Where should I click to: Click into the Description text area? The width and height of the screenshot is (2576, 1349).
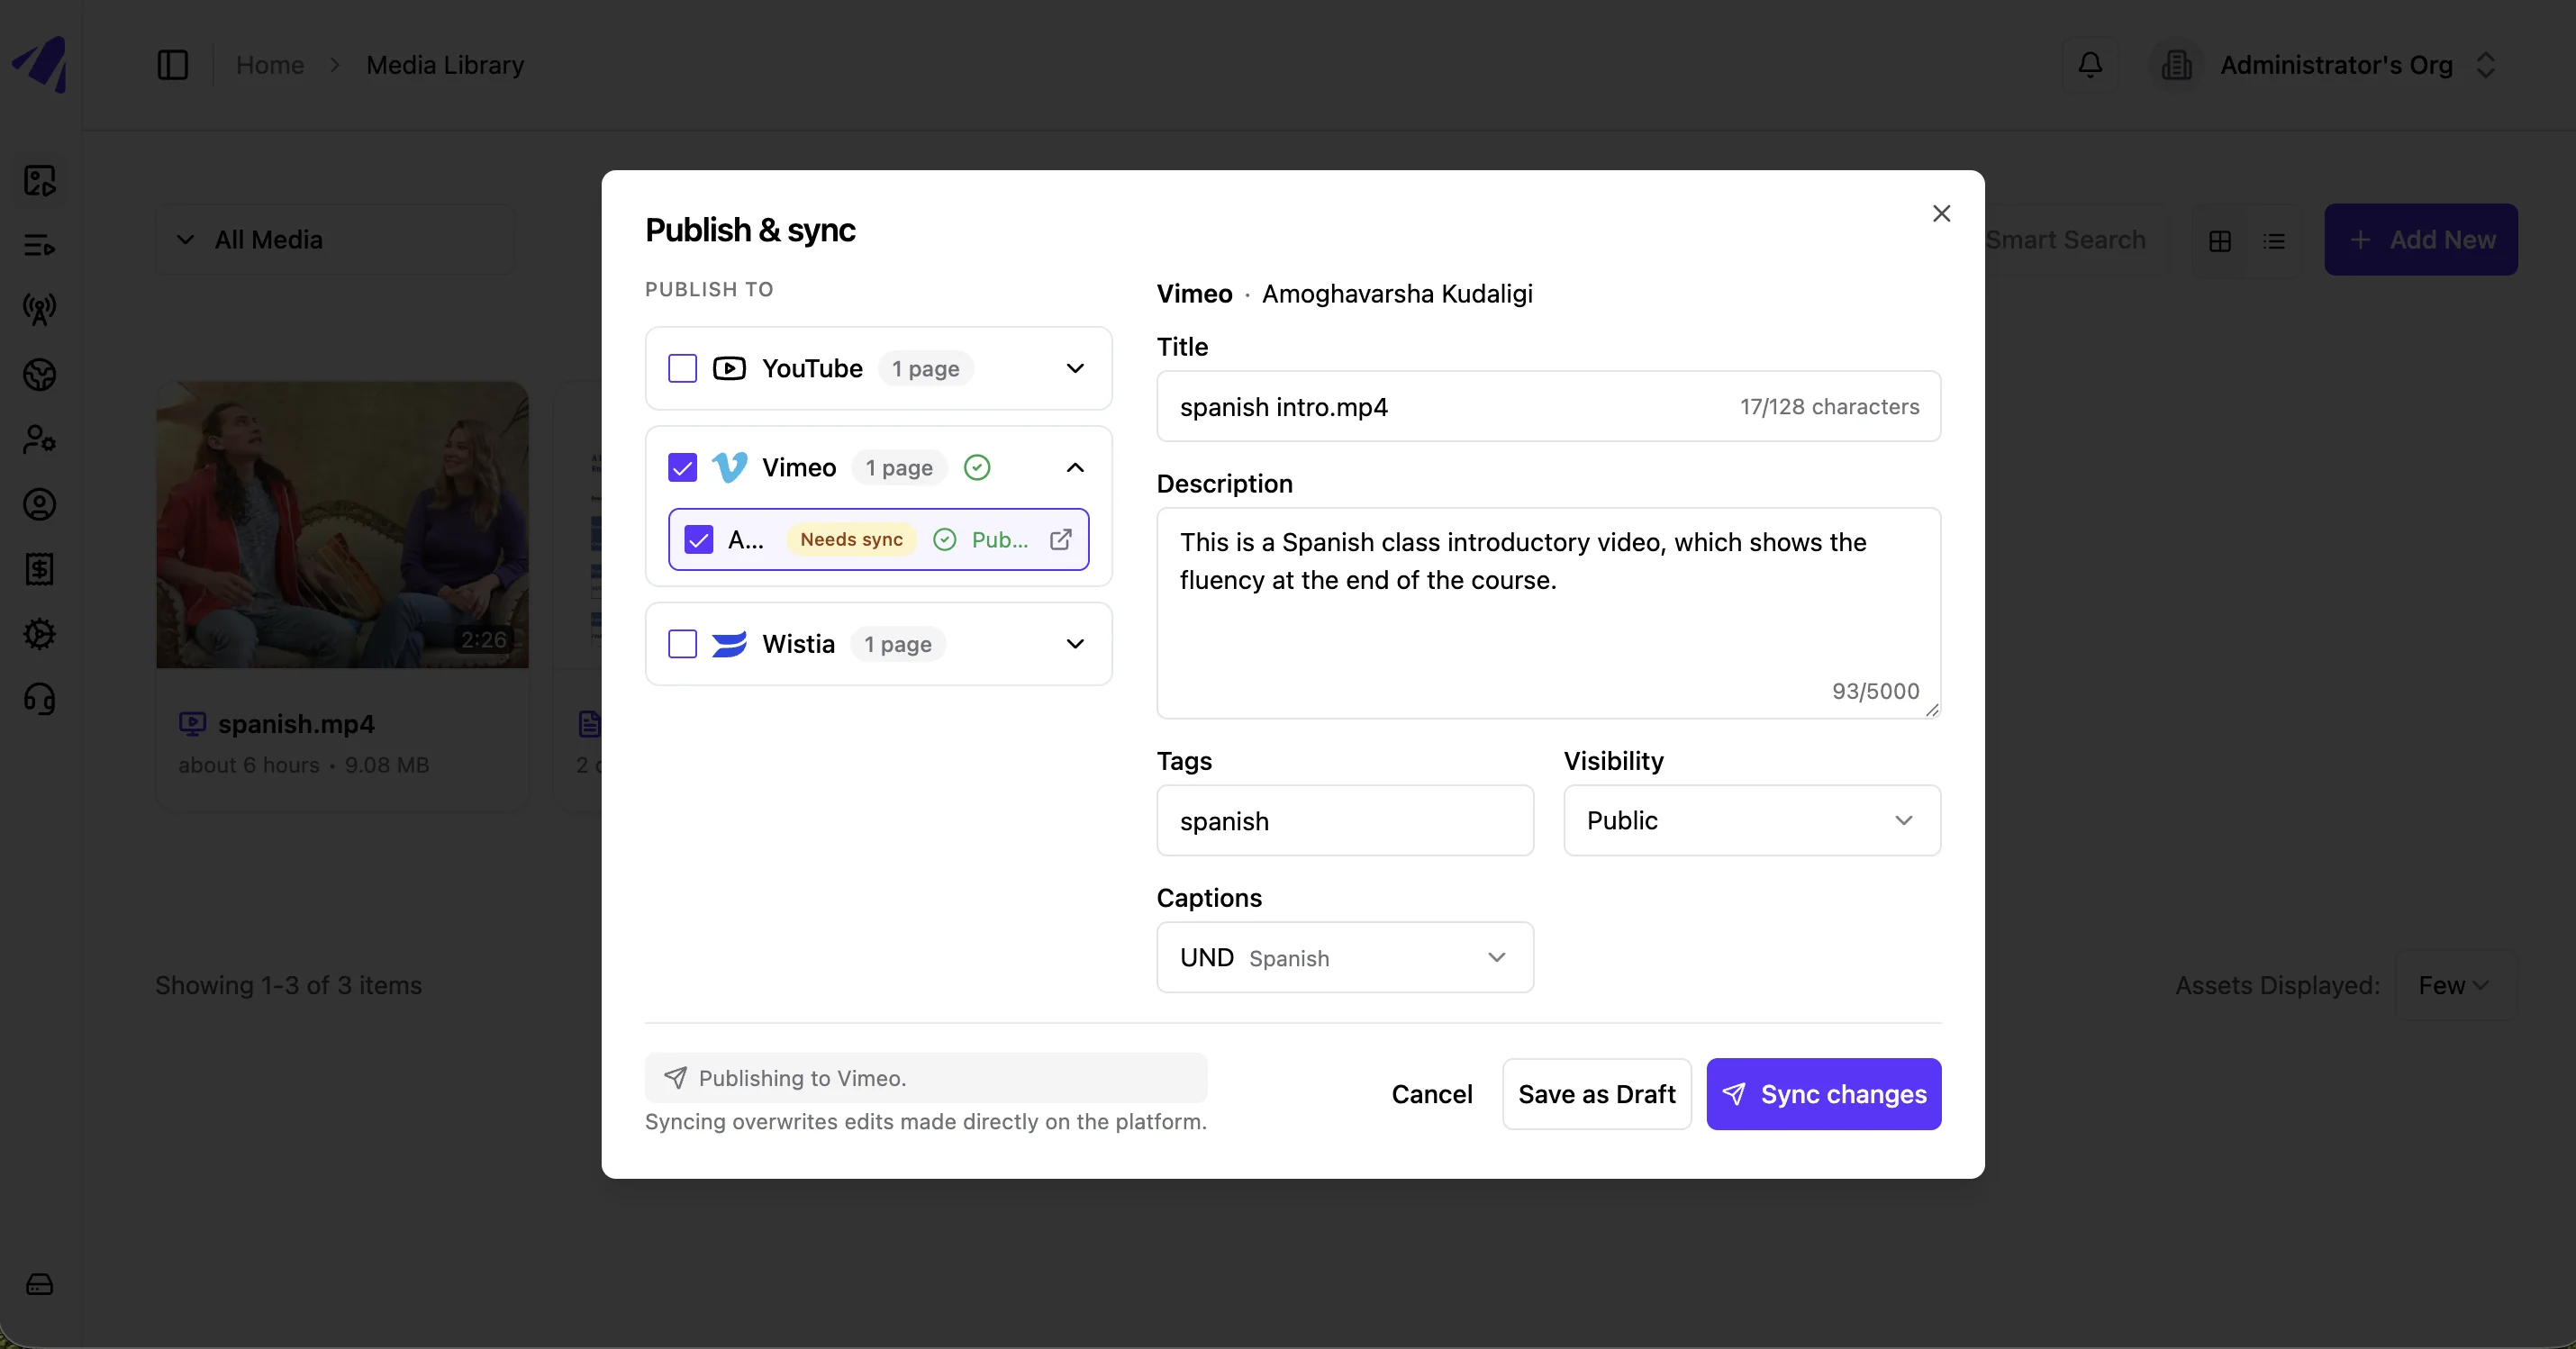[1548, 614]
